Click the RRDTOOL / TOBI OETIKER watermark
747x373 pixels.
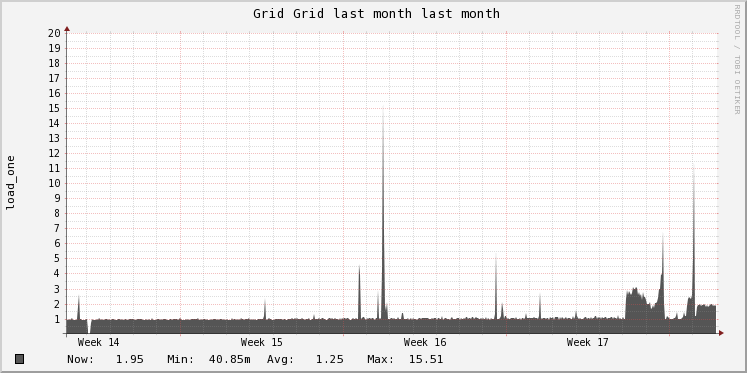coord(737,59)
